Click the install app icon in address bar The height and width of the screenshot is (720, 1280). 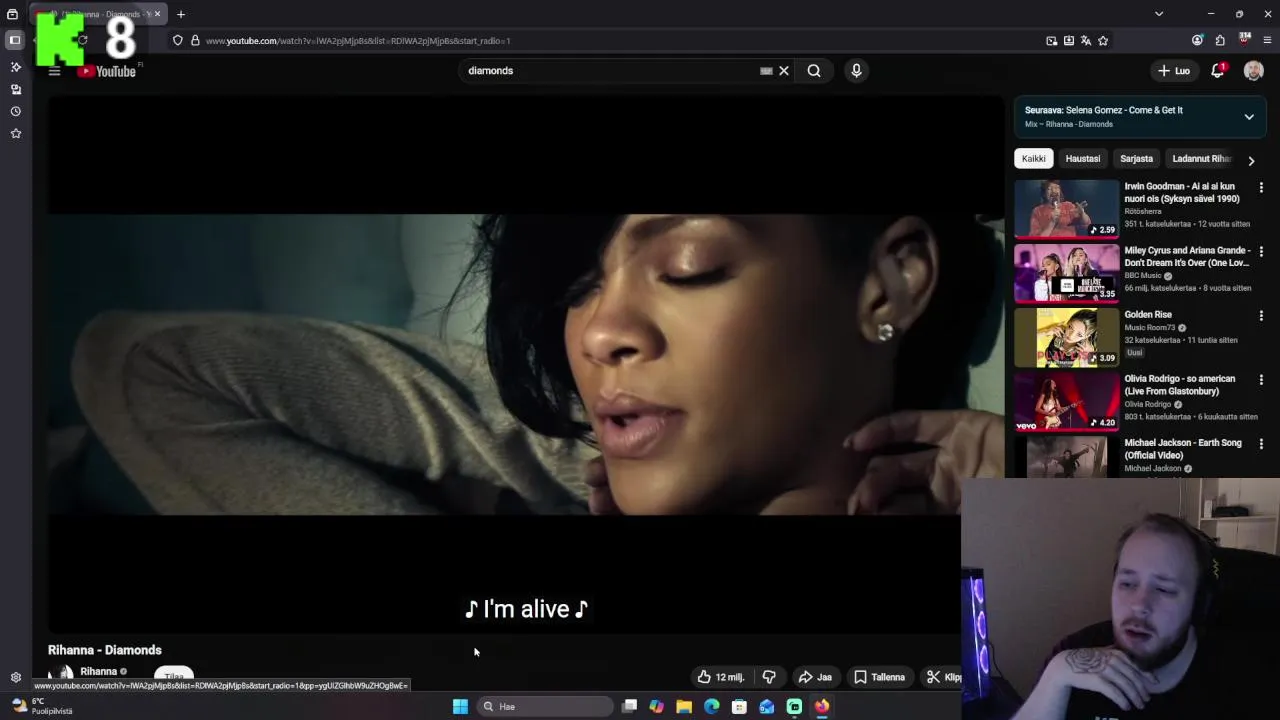click(1069, 41)
